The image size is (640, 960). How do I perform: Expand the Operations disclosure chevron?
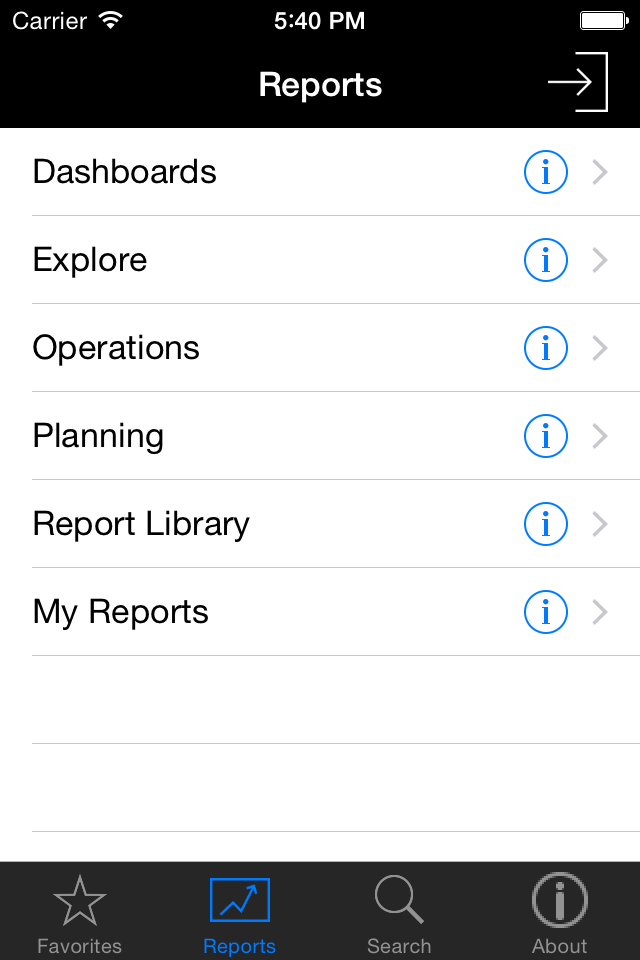click(600, 348)
